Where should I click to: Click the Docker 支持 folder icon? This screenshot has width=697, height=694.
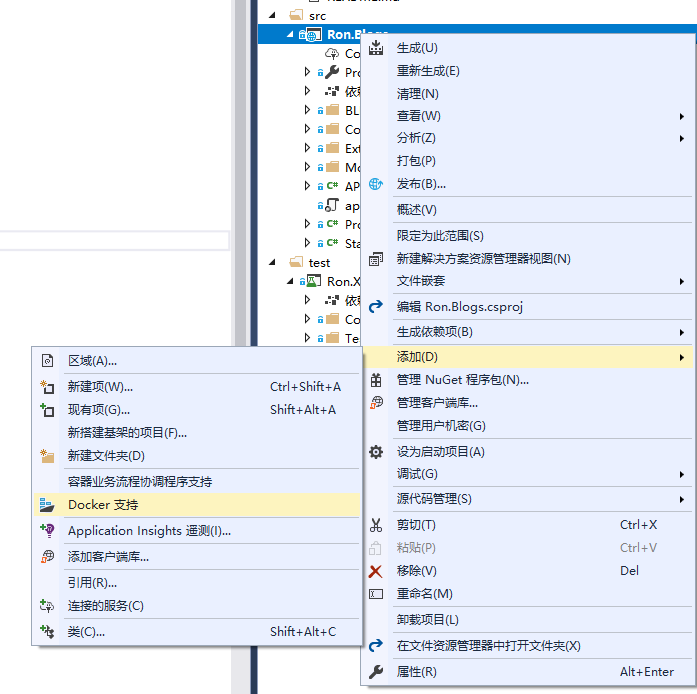click(47, 505)
